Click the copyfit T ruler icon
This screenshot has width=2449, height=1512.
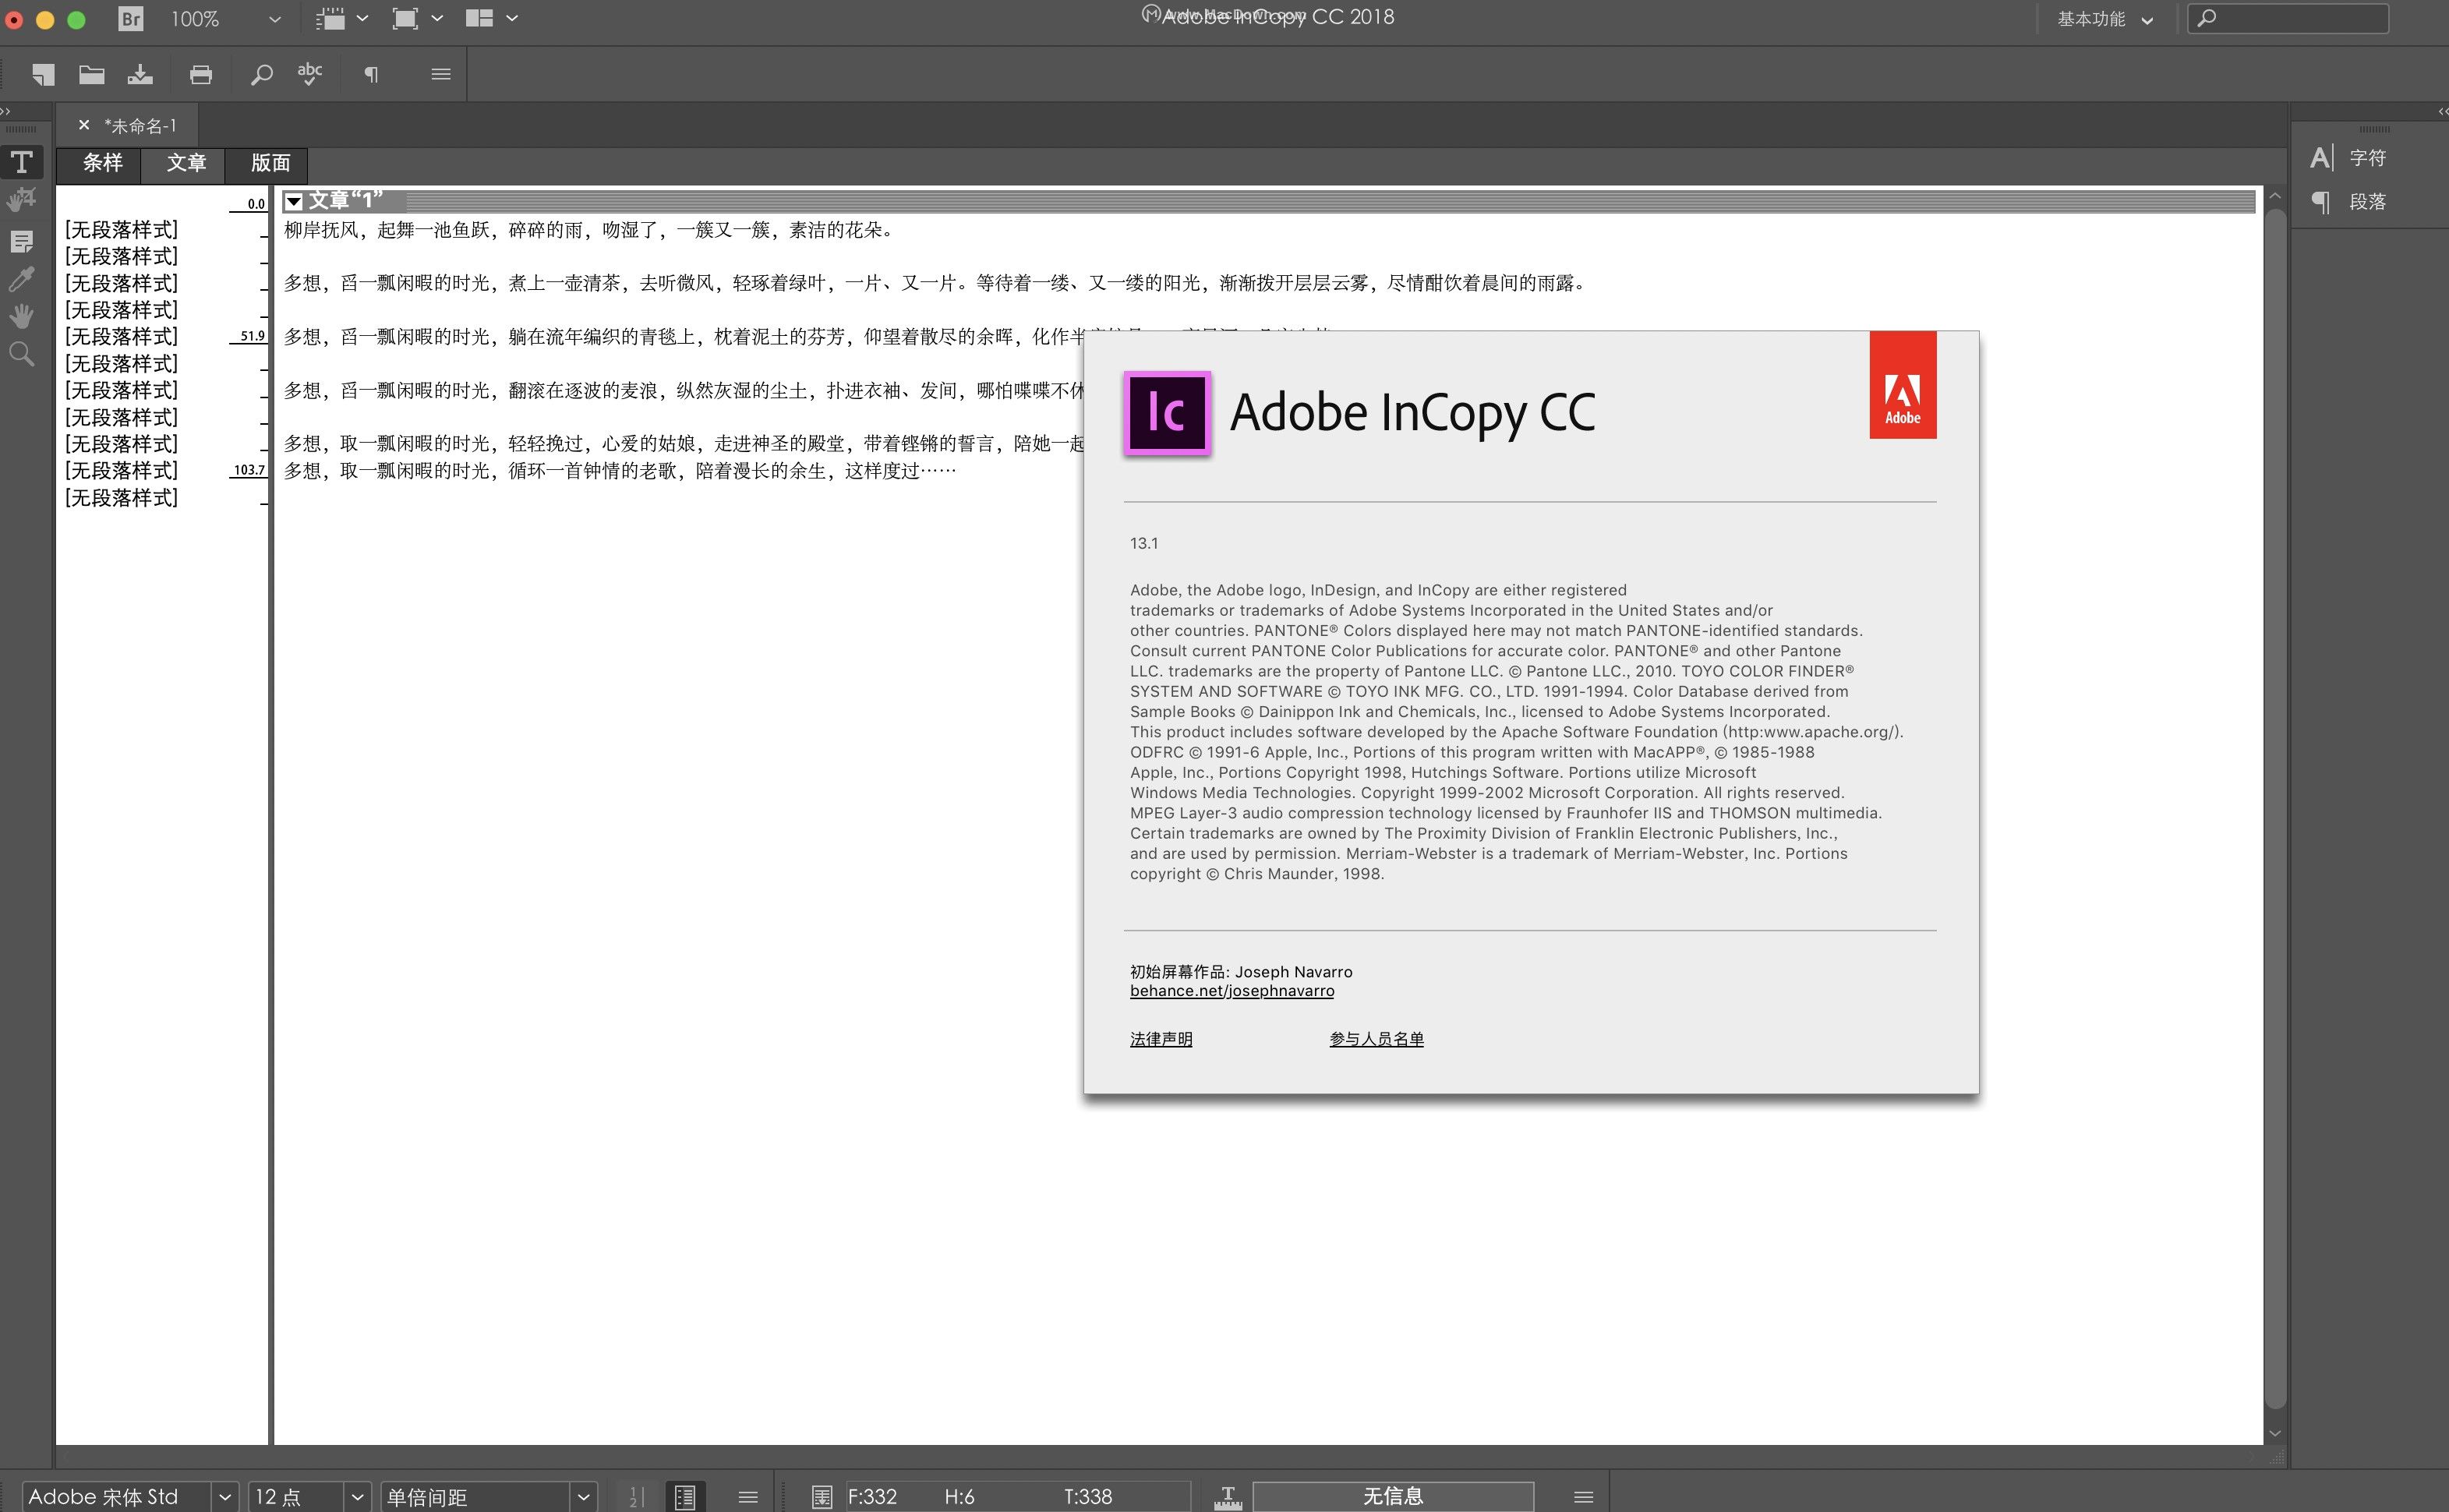(x=1228, y=1497)
